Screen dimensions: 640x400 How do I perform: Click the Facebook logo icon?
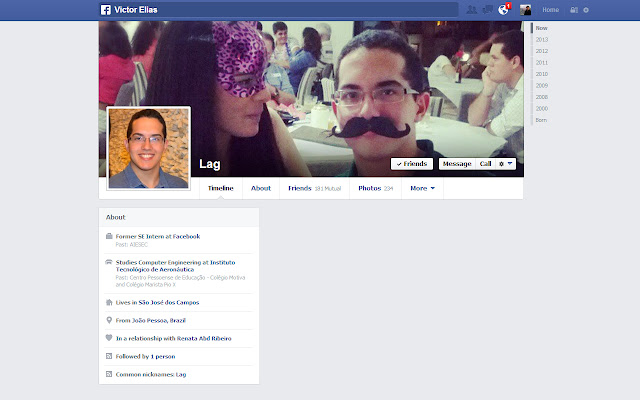pyautogui.click(x=105, y=10)
